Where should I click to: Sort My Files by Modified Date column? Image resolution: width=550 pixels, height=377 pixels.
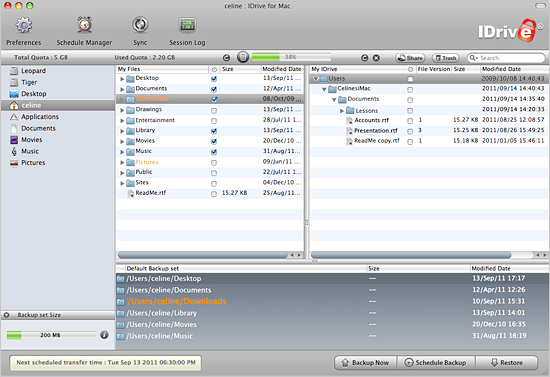click(x=282, y=69)
